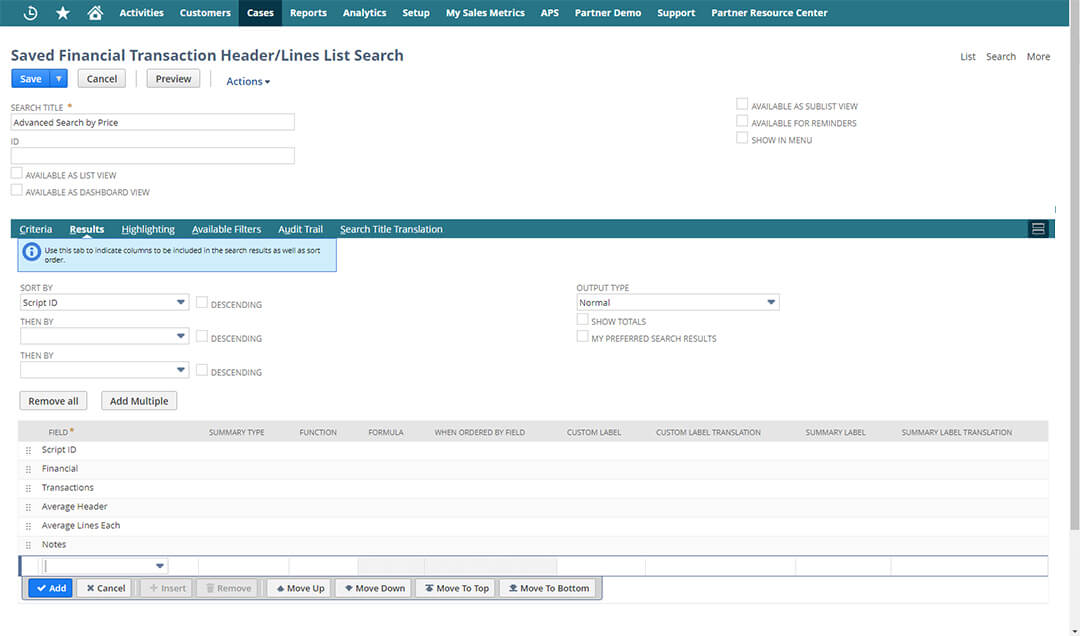Open the Save button dropdown arrow
The height and width of the screenshot is (636, 1080).
coord(59,79)
